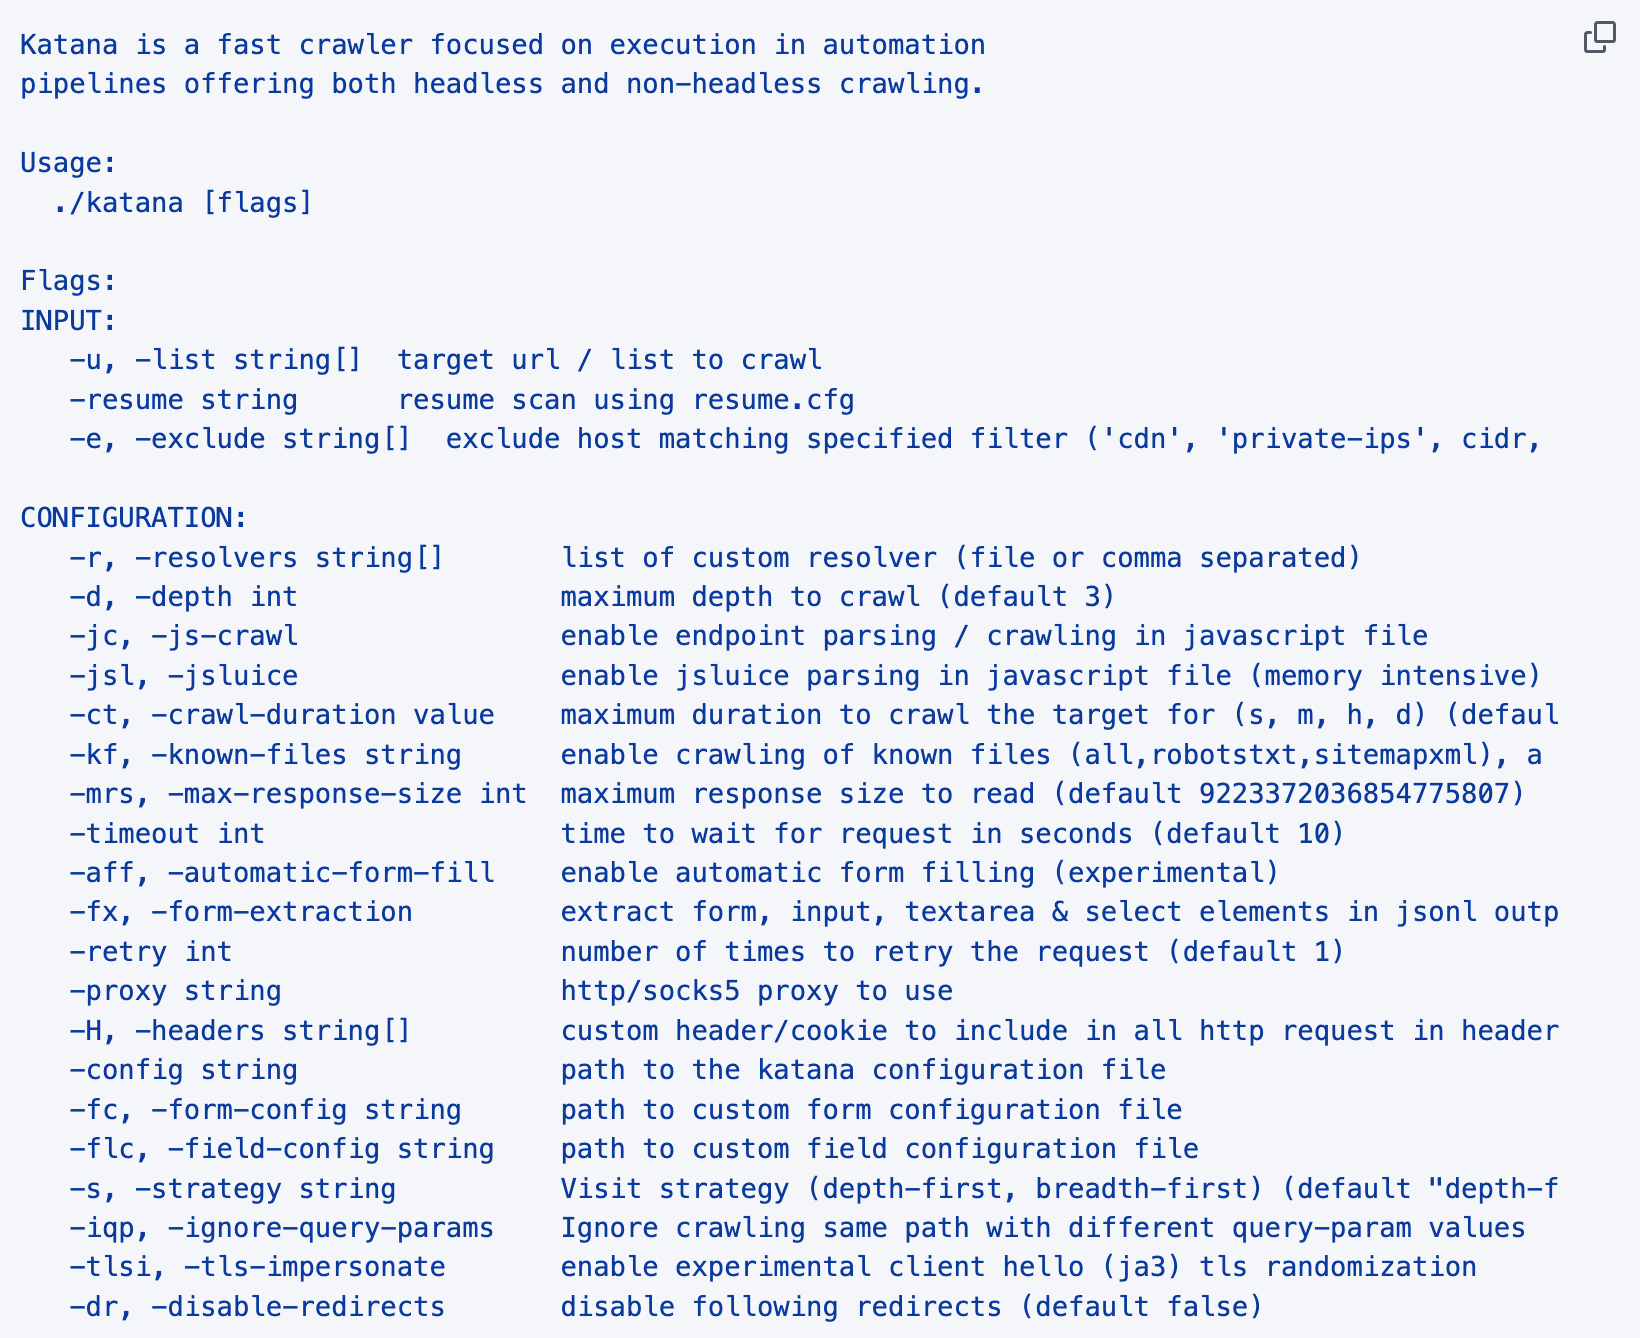The height and width of the screenshot is (1338, 1640).
Task: Click the '-r, -resolvers string[]' flag
Action: (x=255, y=557)
